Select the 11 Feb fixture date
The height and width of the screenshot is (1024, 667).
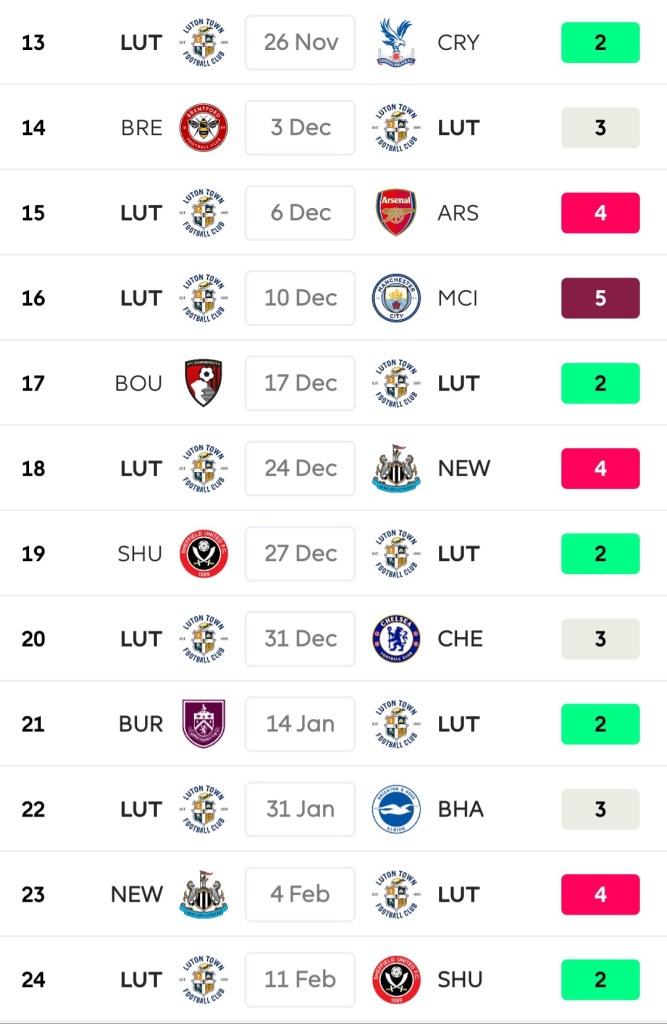pyautogui.click(x=300, y=979)
